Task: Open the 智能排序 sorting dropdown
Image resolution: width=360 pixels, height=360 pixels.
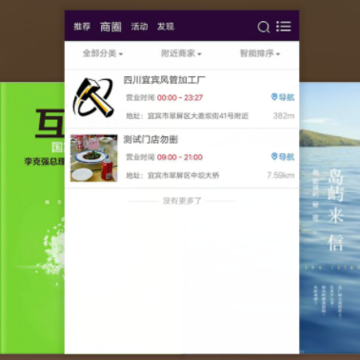Action: pyautogui.click(x=260, y=53)
